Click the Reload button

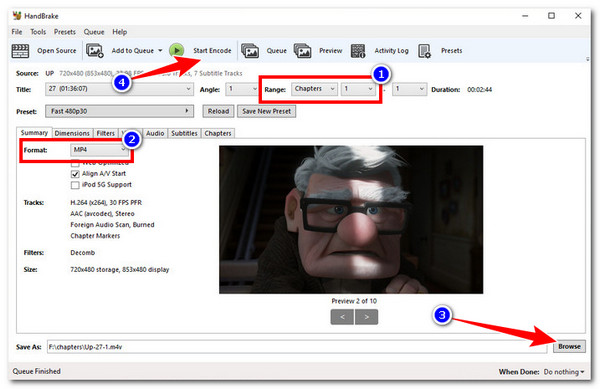218,111
